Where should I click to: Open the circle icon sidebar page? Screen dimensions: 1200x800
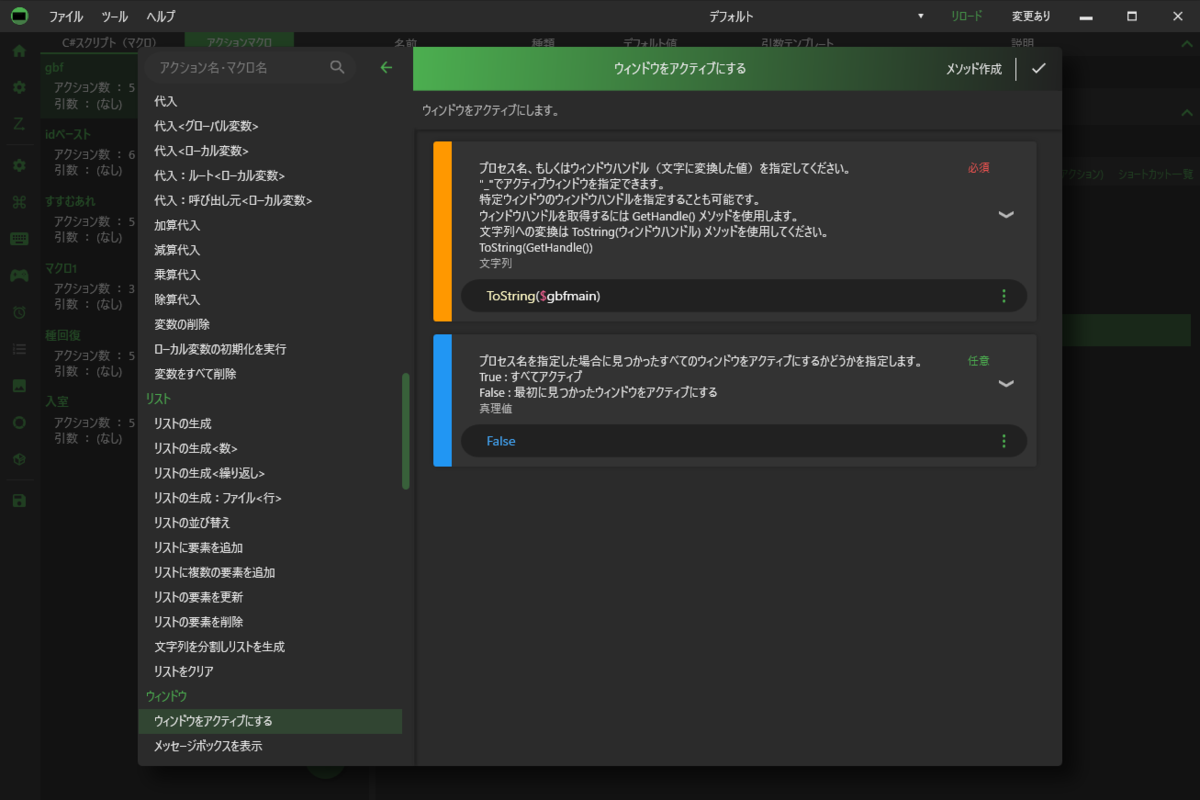[x=19, y=422]
